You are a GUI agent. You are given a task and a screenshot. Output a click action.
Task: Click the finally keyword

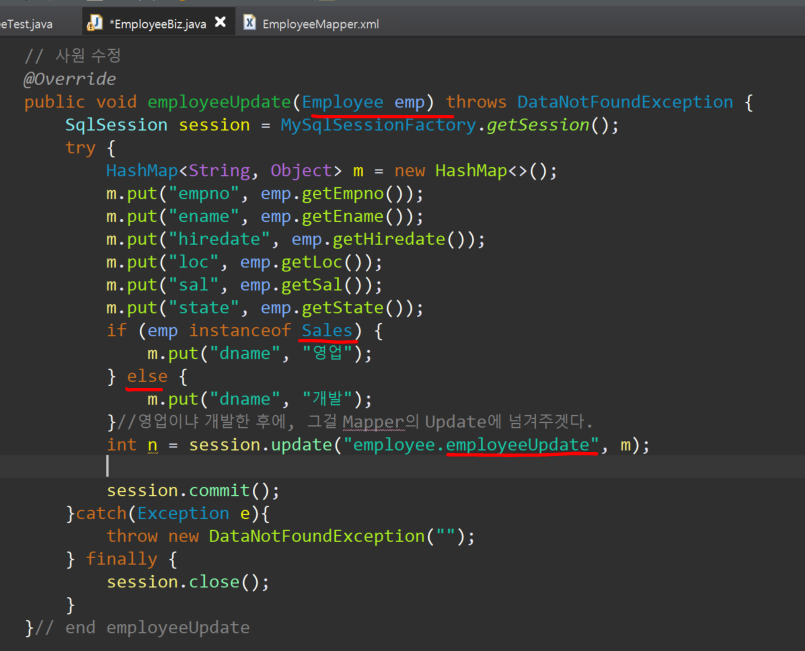pos(122,559)
